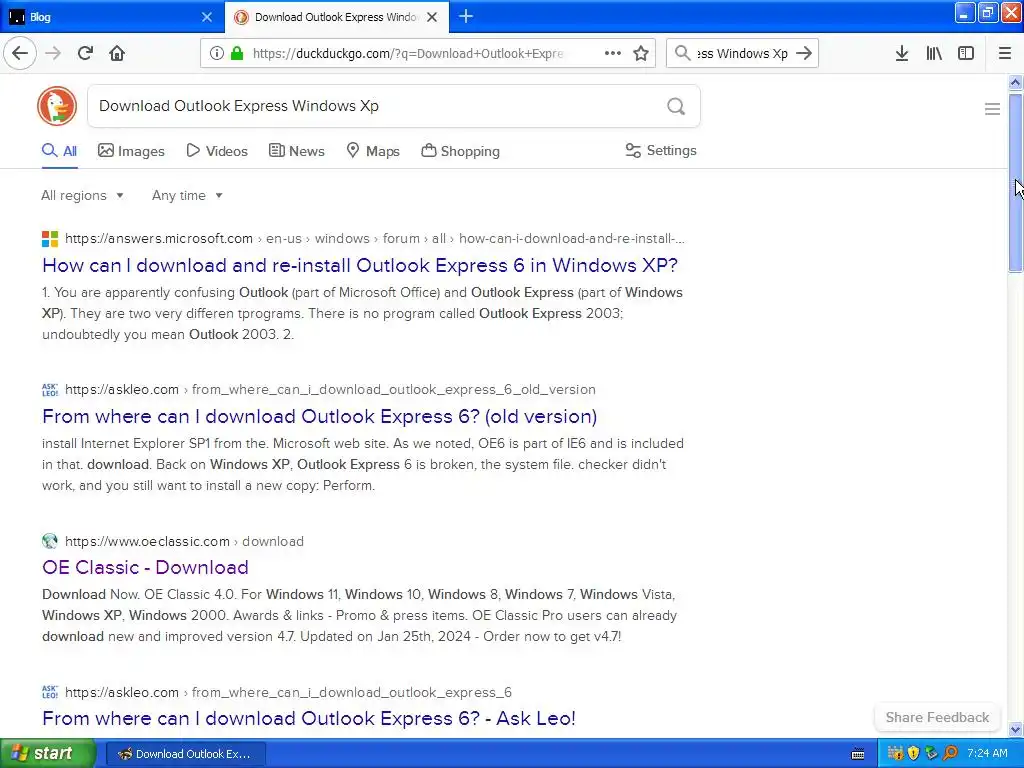Viewport: 1024px width, 768px height.
Task: Click Microsoft favicon beside answers.microsoft.com
Action: click(x=50, y=238)
